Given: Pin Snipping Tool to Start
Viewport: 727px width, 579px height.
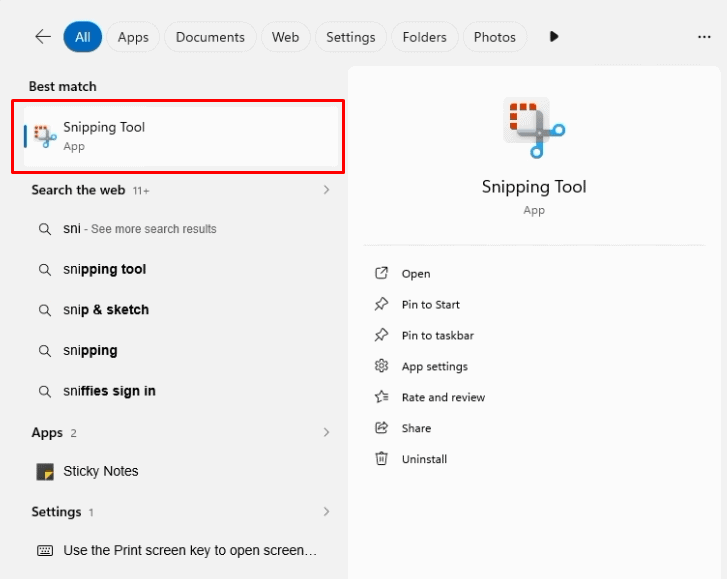Looking at the screenshot, I should pos(431,305).
